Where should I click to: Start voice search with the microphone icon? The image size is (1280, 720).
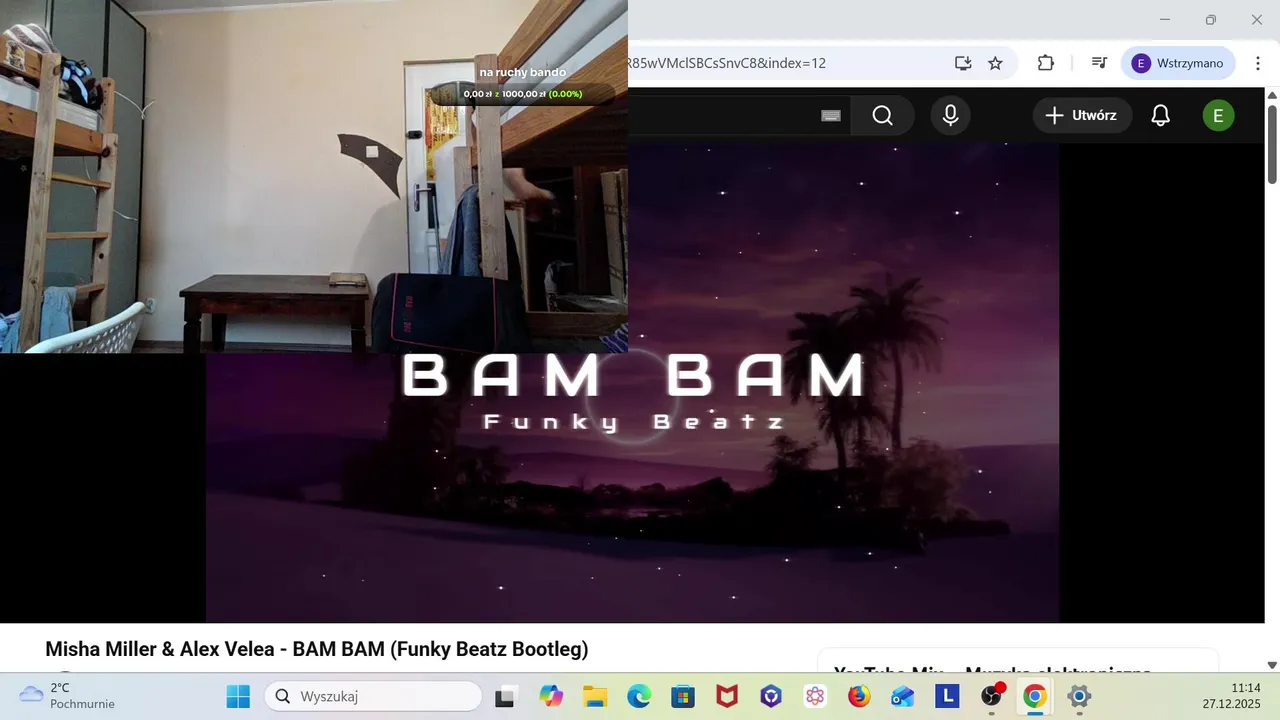tap(951, 116)
